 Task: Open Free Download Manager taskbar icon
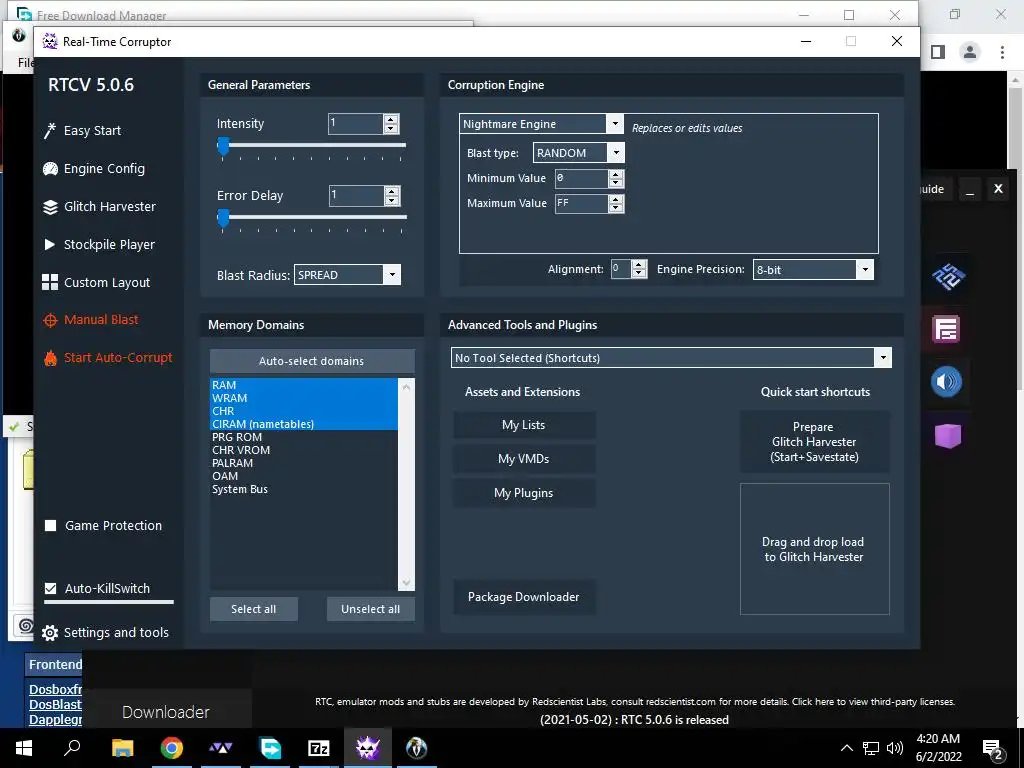270,748
